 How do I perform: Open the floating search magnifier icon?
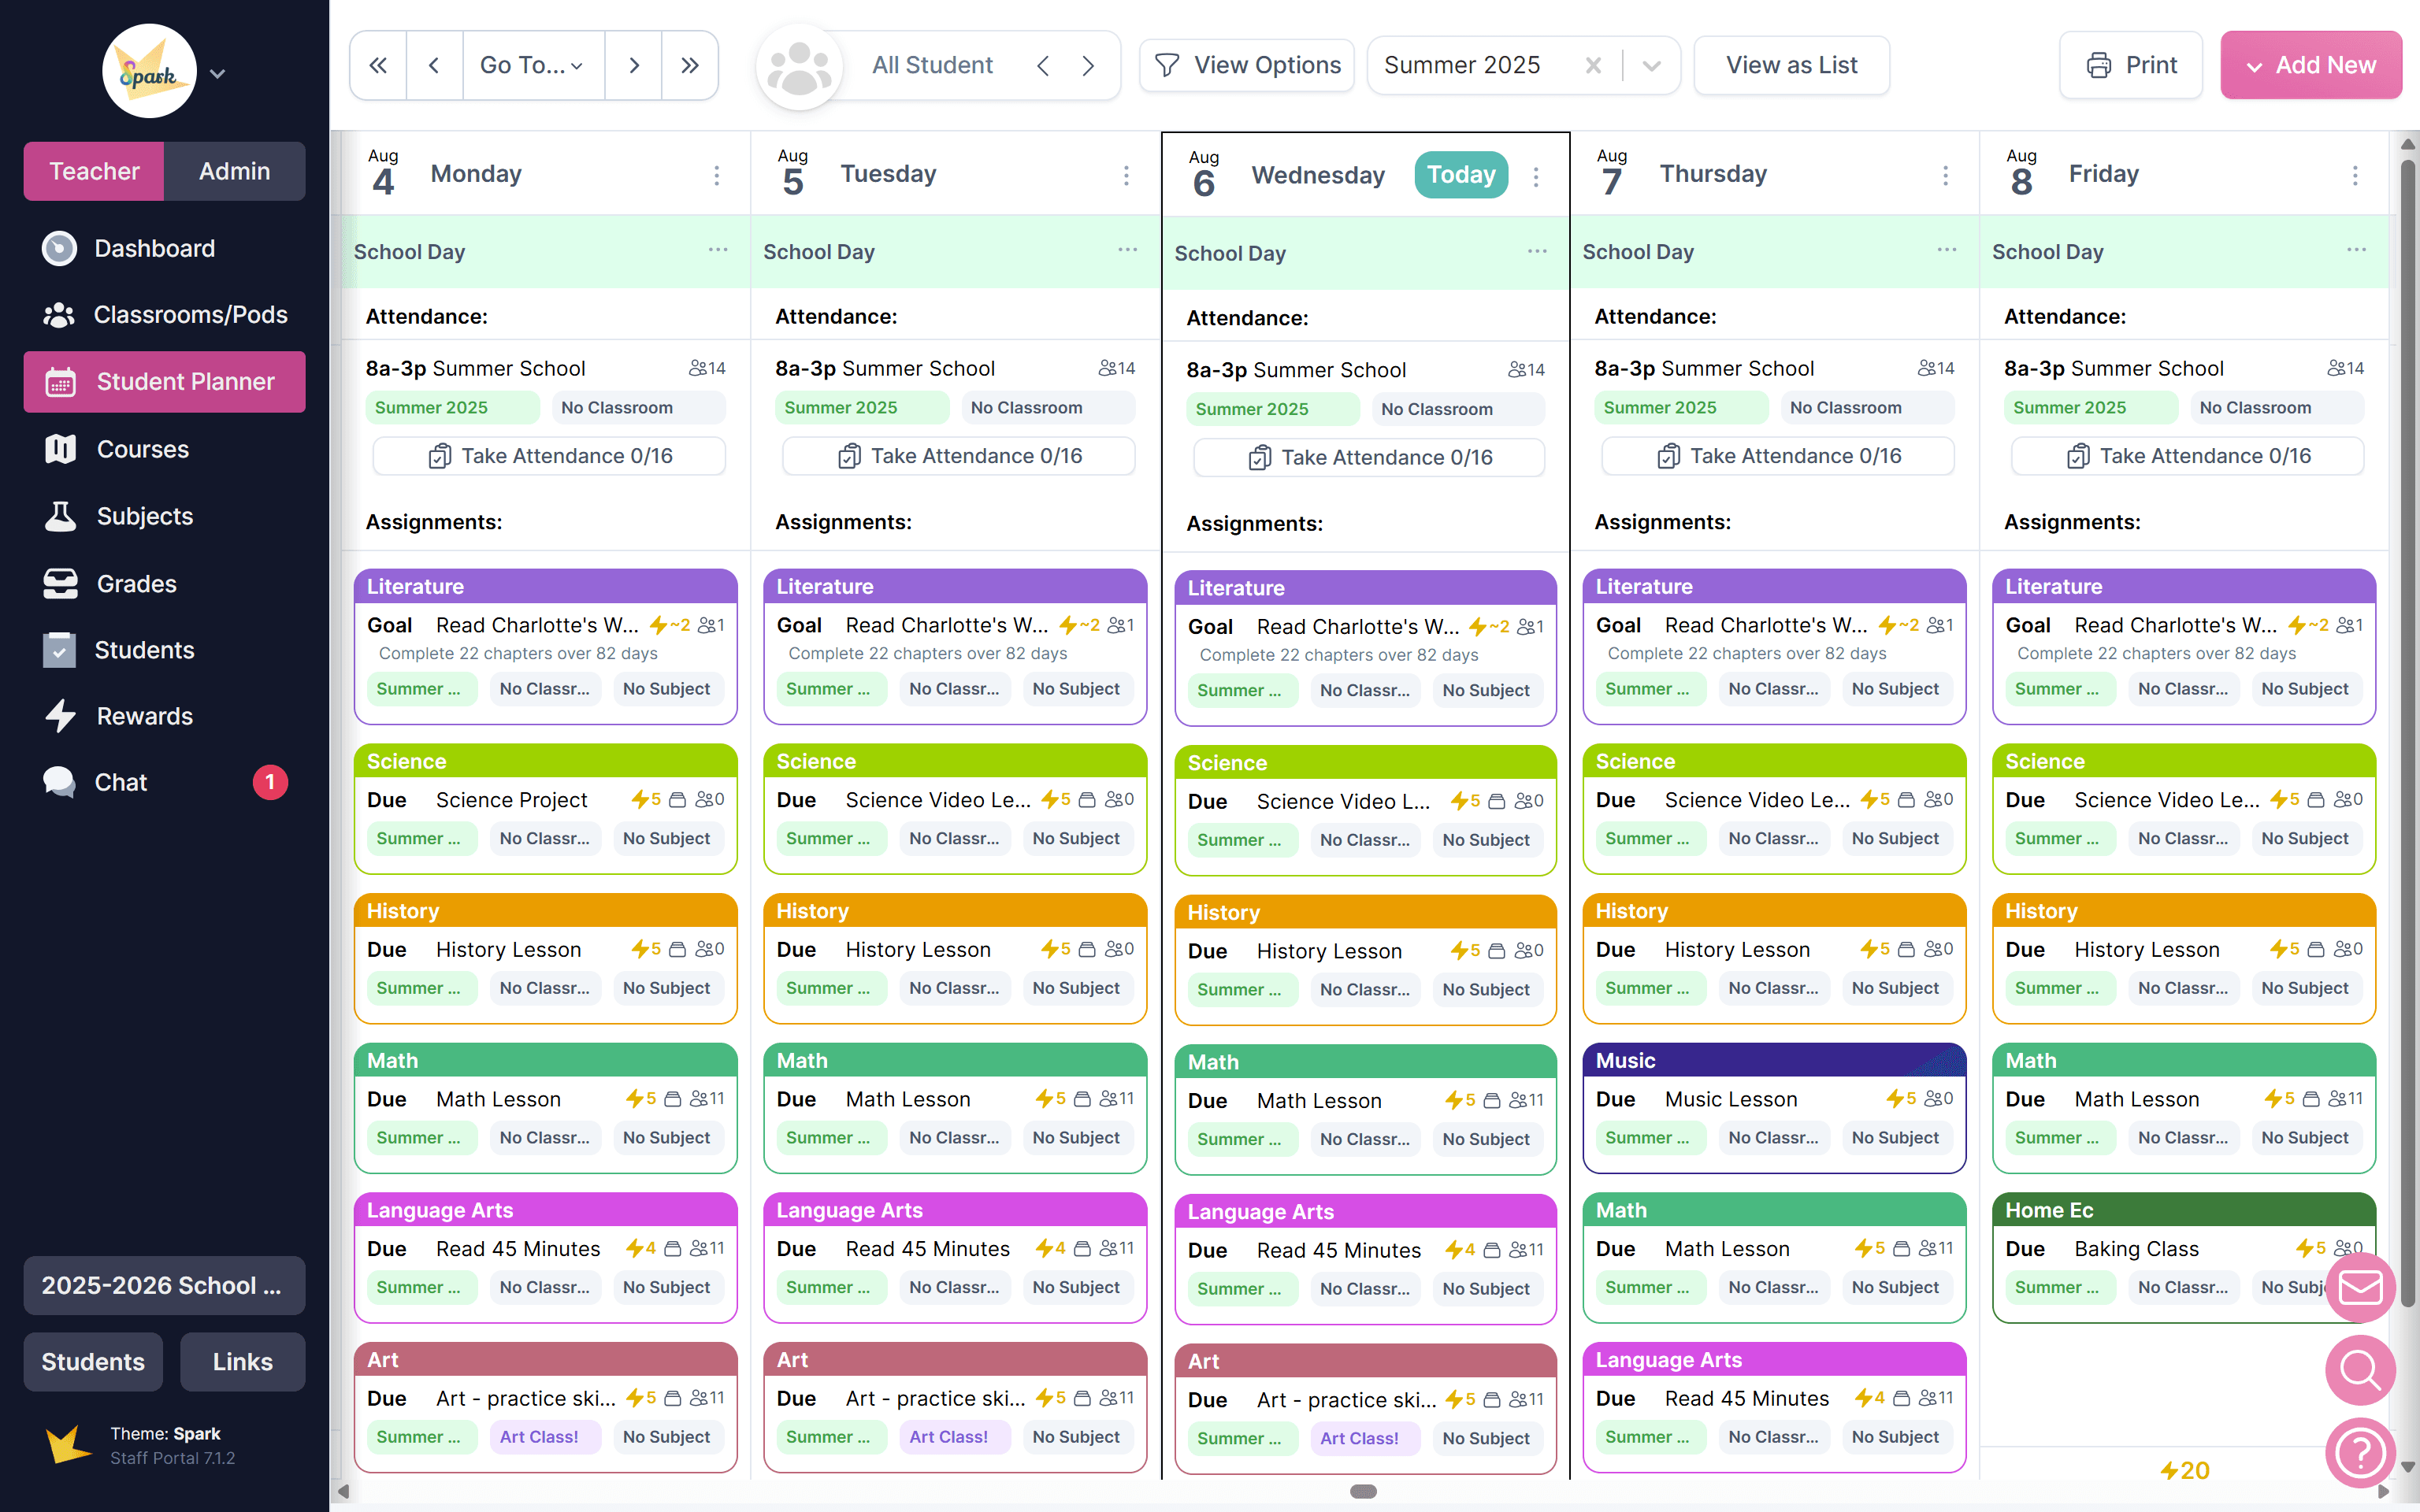point(2360,1370)
